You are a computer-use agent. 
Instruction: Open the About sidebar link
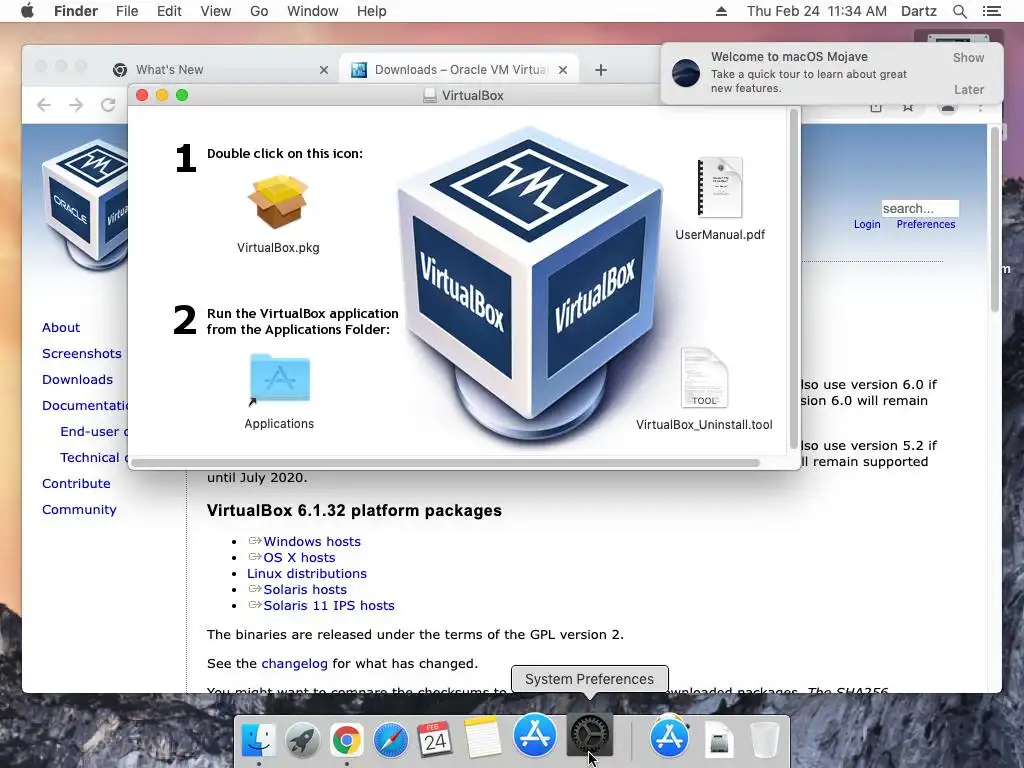61,328
